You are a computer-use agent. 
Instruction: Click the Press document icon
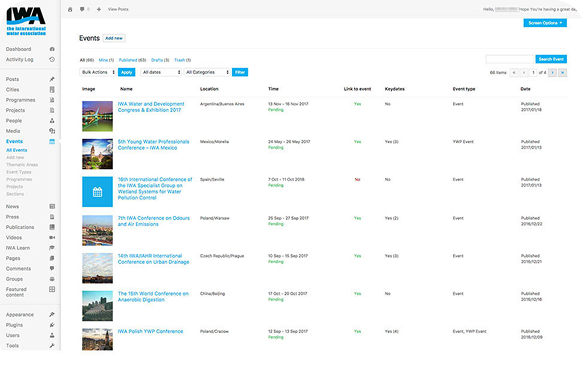coord(52,217)
